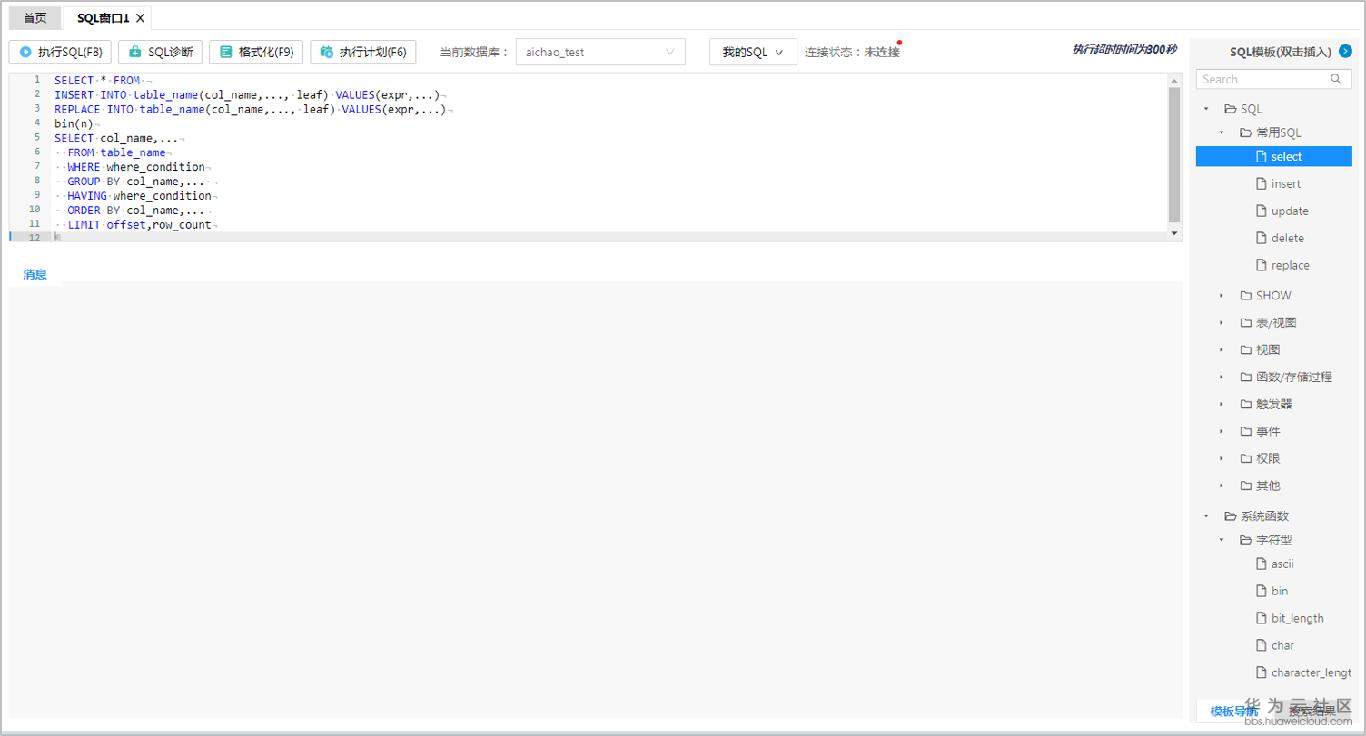The image size is (1366, 736).
Task: Switch to the 首页 tab
Action: click(x=35, y=18)
